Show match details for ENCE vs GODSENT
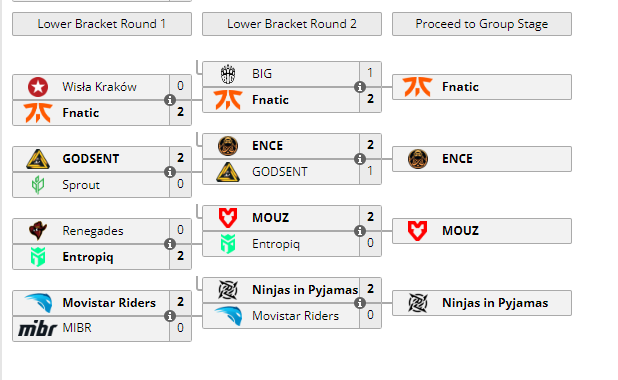 point(359,159)
